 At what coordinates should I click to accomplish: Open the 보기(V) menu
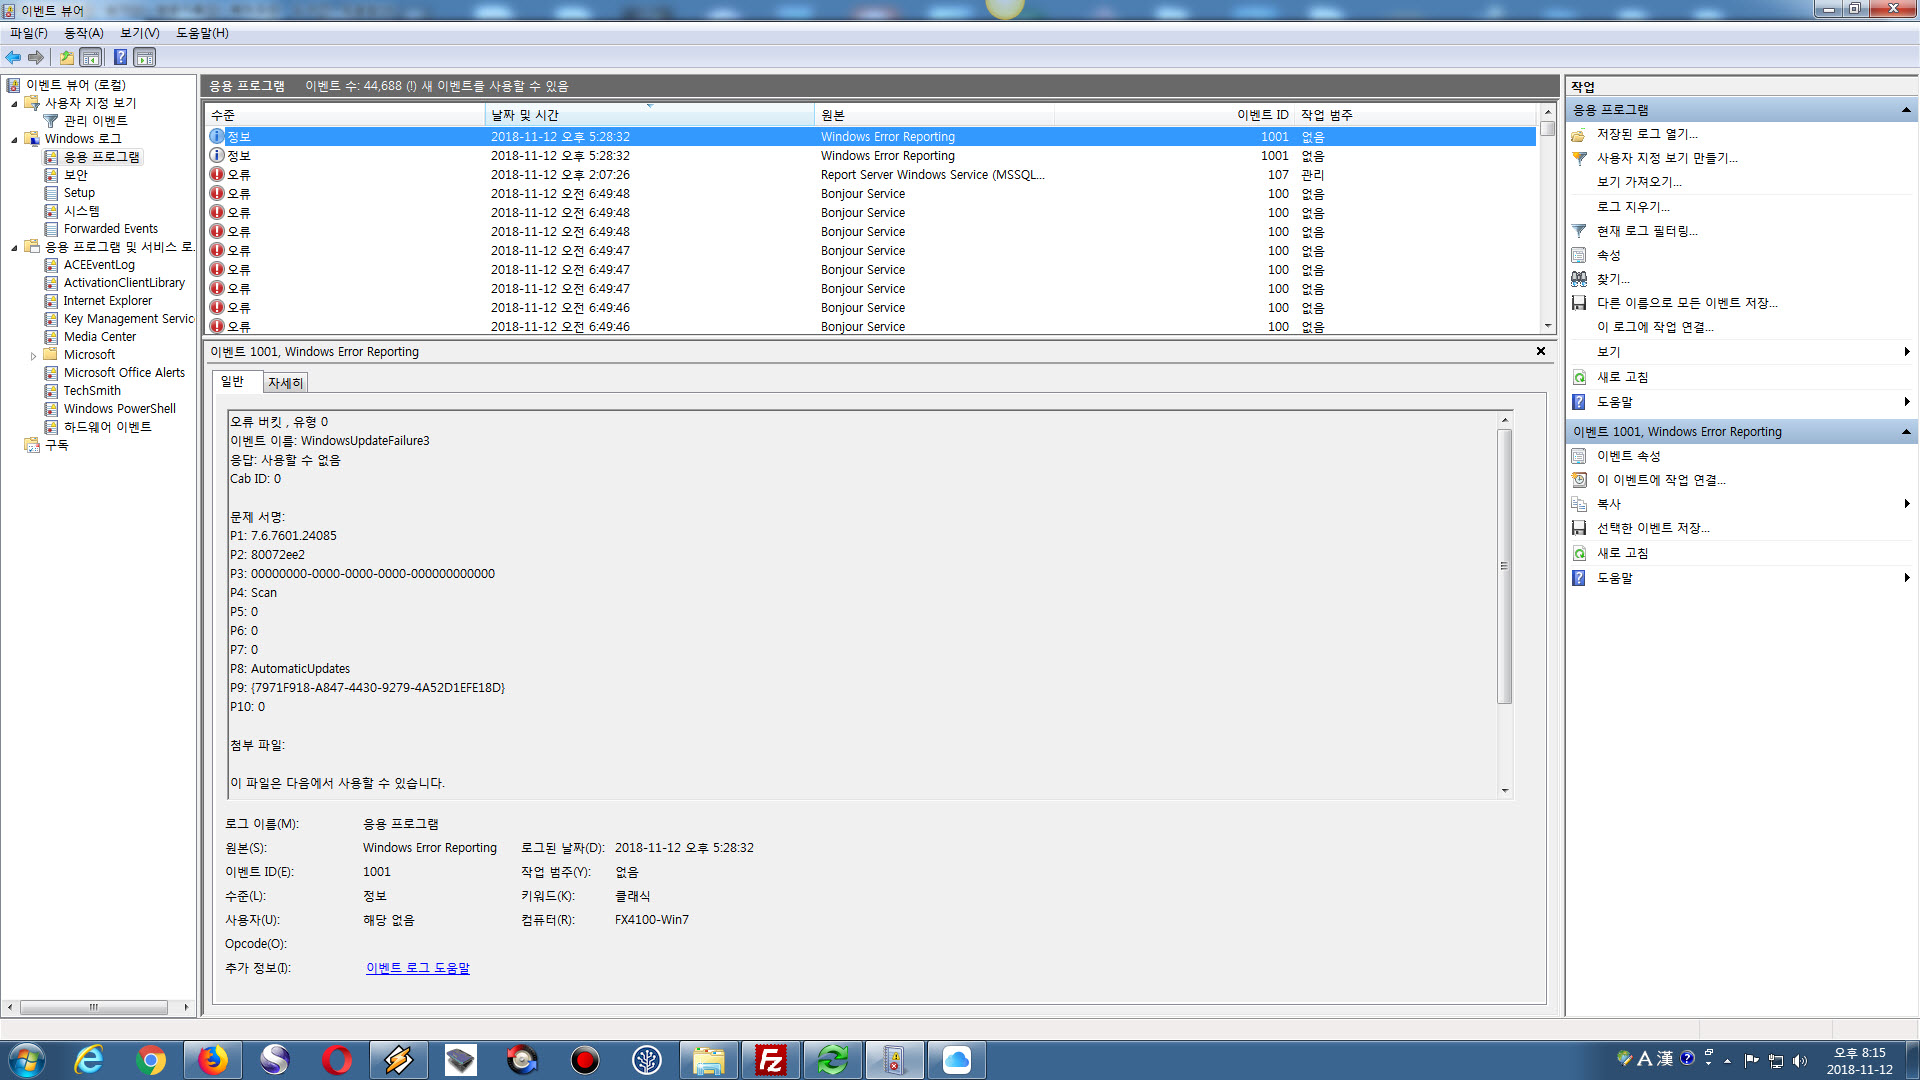click(140, 33)
